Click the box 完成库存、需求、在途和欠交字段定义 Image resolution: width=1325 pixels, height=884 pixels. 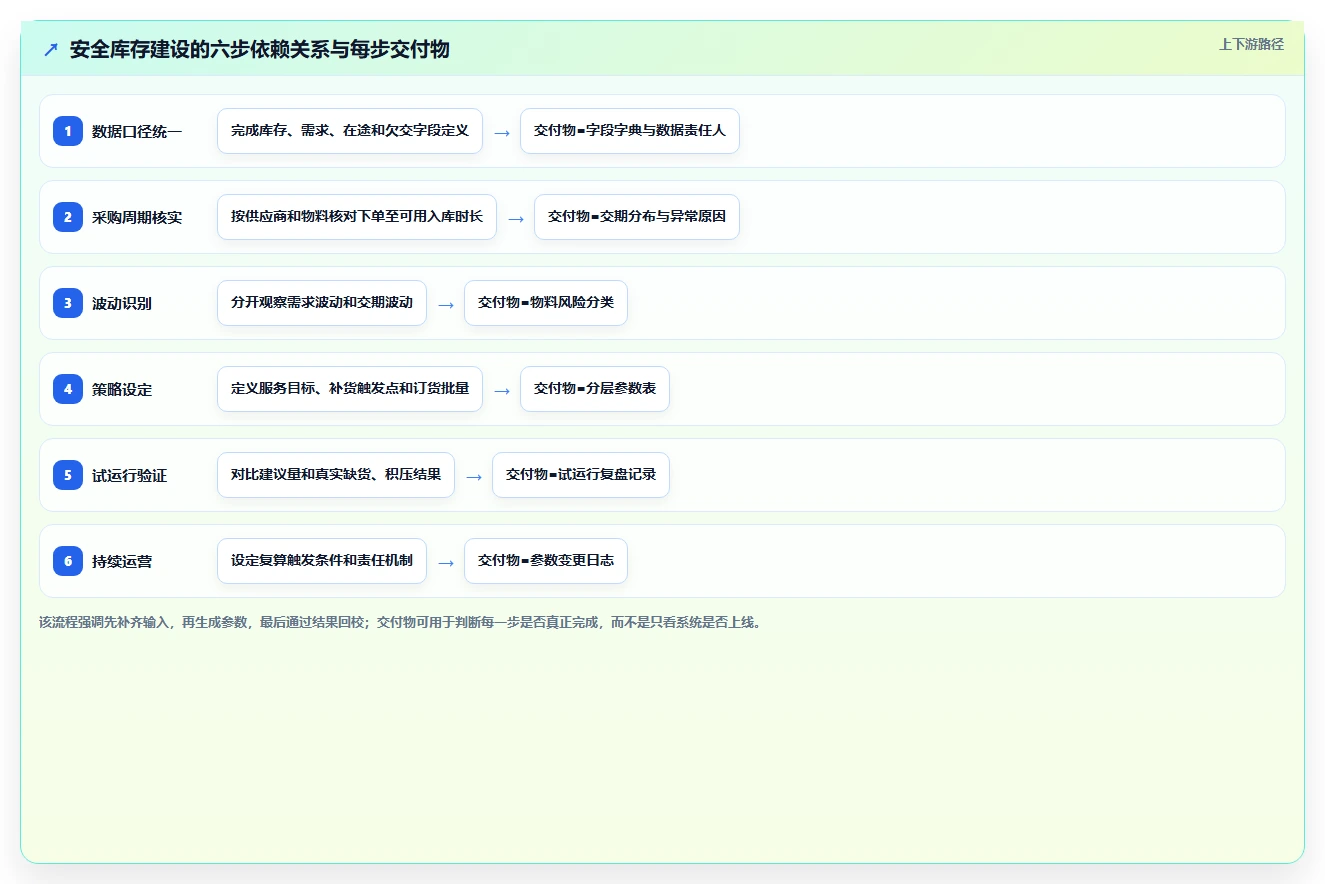coord(350,131)
